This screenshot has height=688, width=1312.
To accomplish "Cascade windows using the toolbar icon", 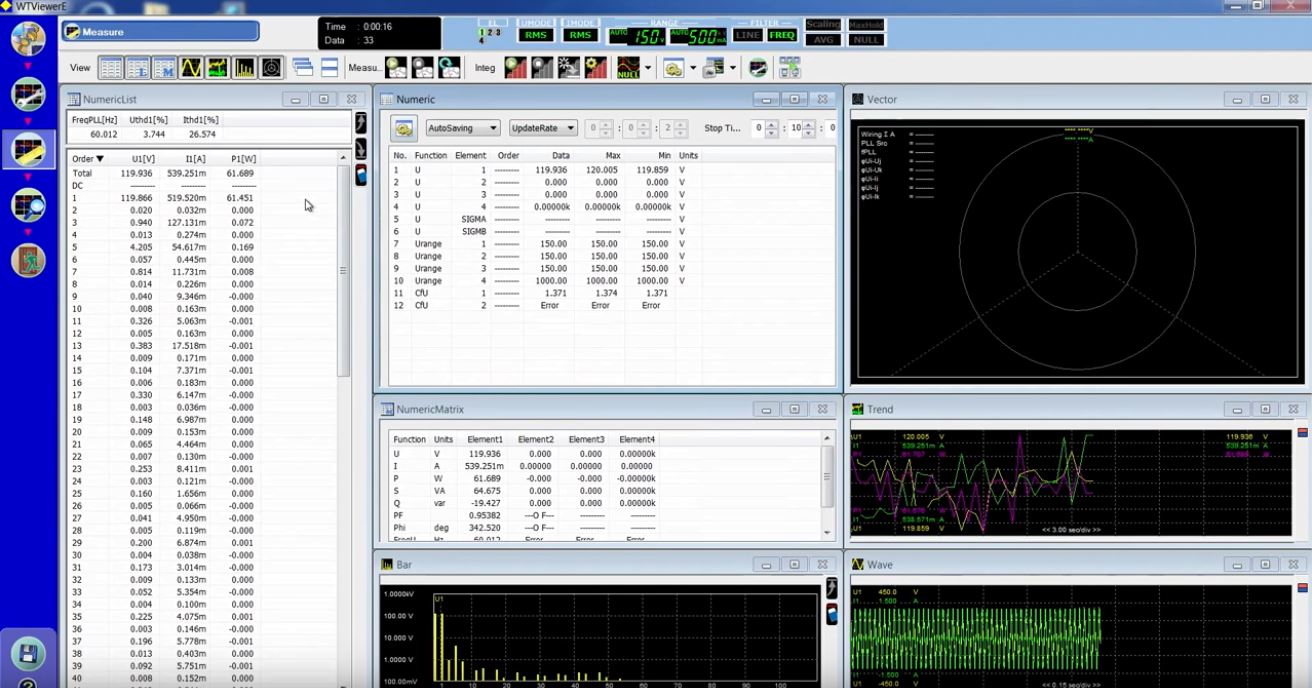I will click(303, 68).
